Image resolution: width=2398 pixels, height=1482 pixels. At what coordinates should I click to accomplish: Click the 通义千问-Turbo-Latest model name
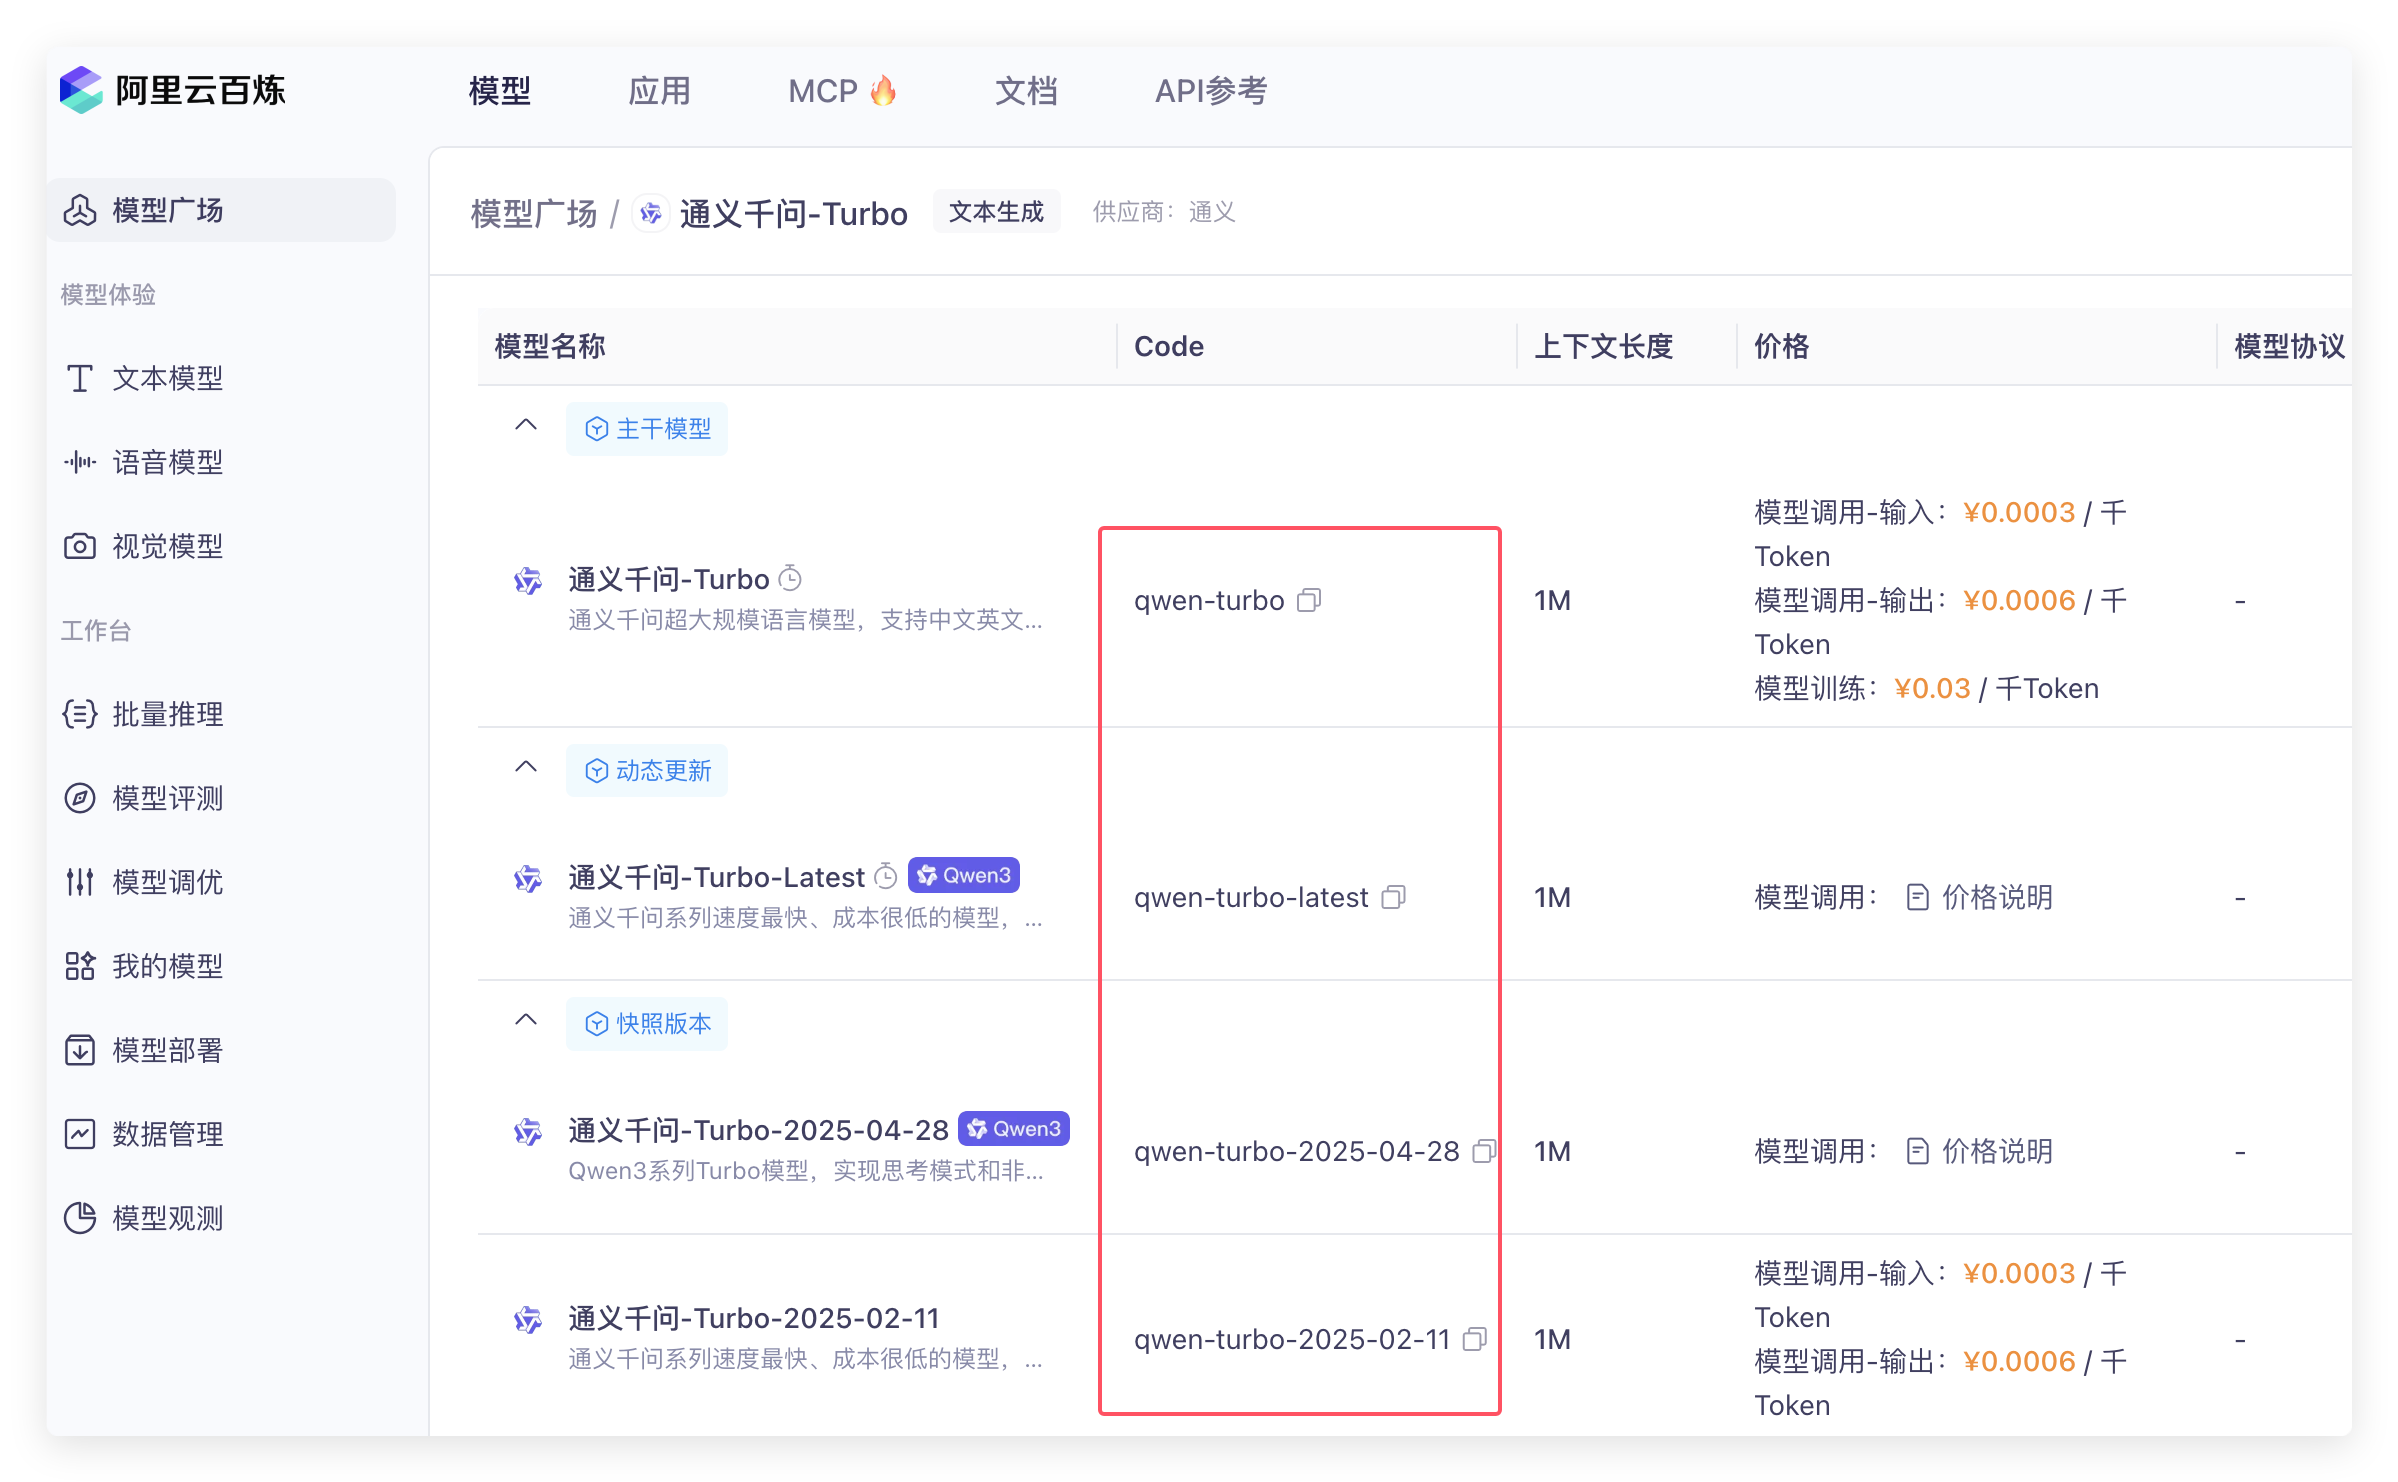tap(716, 877)
